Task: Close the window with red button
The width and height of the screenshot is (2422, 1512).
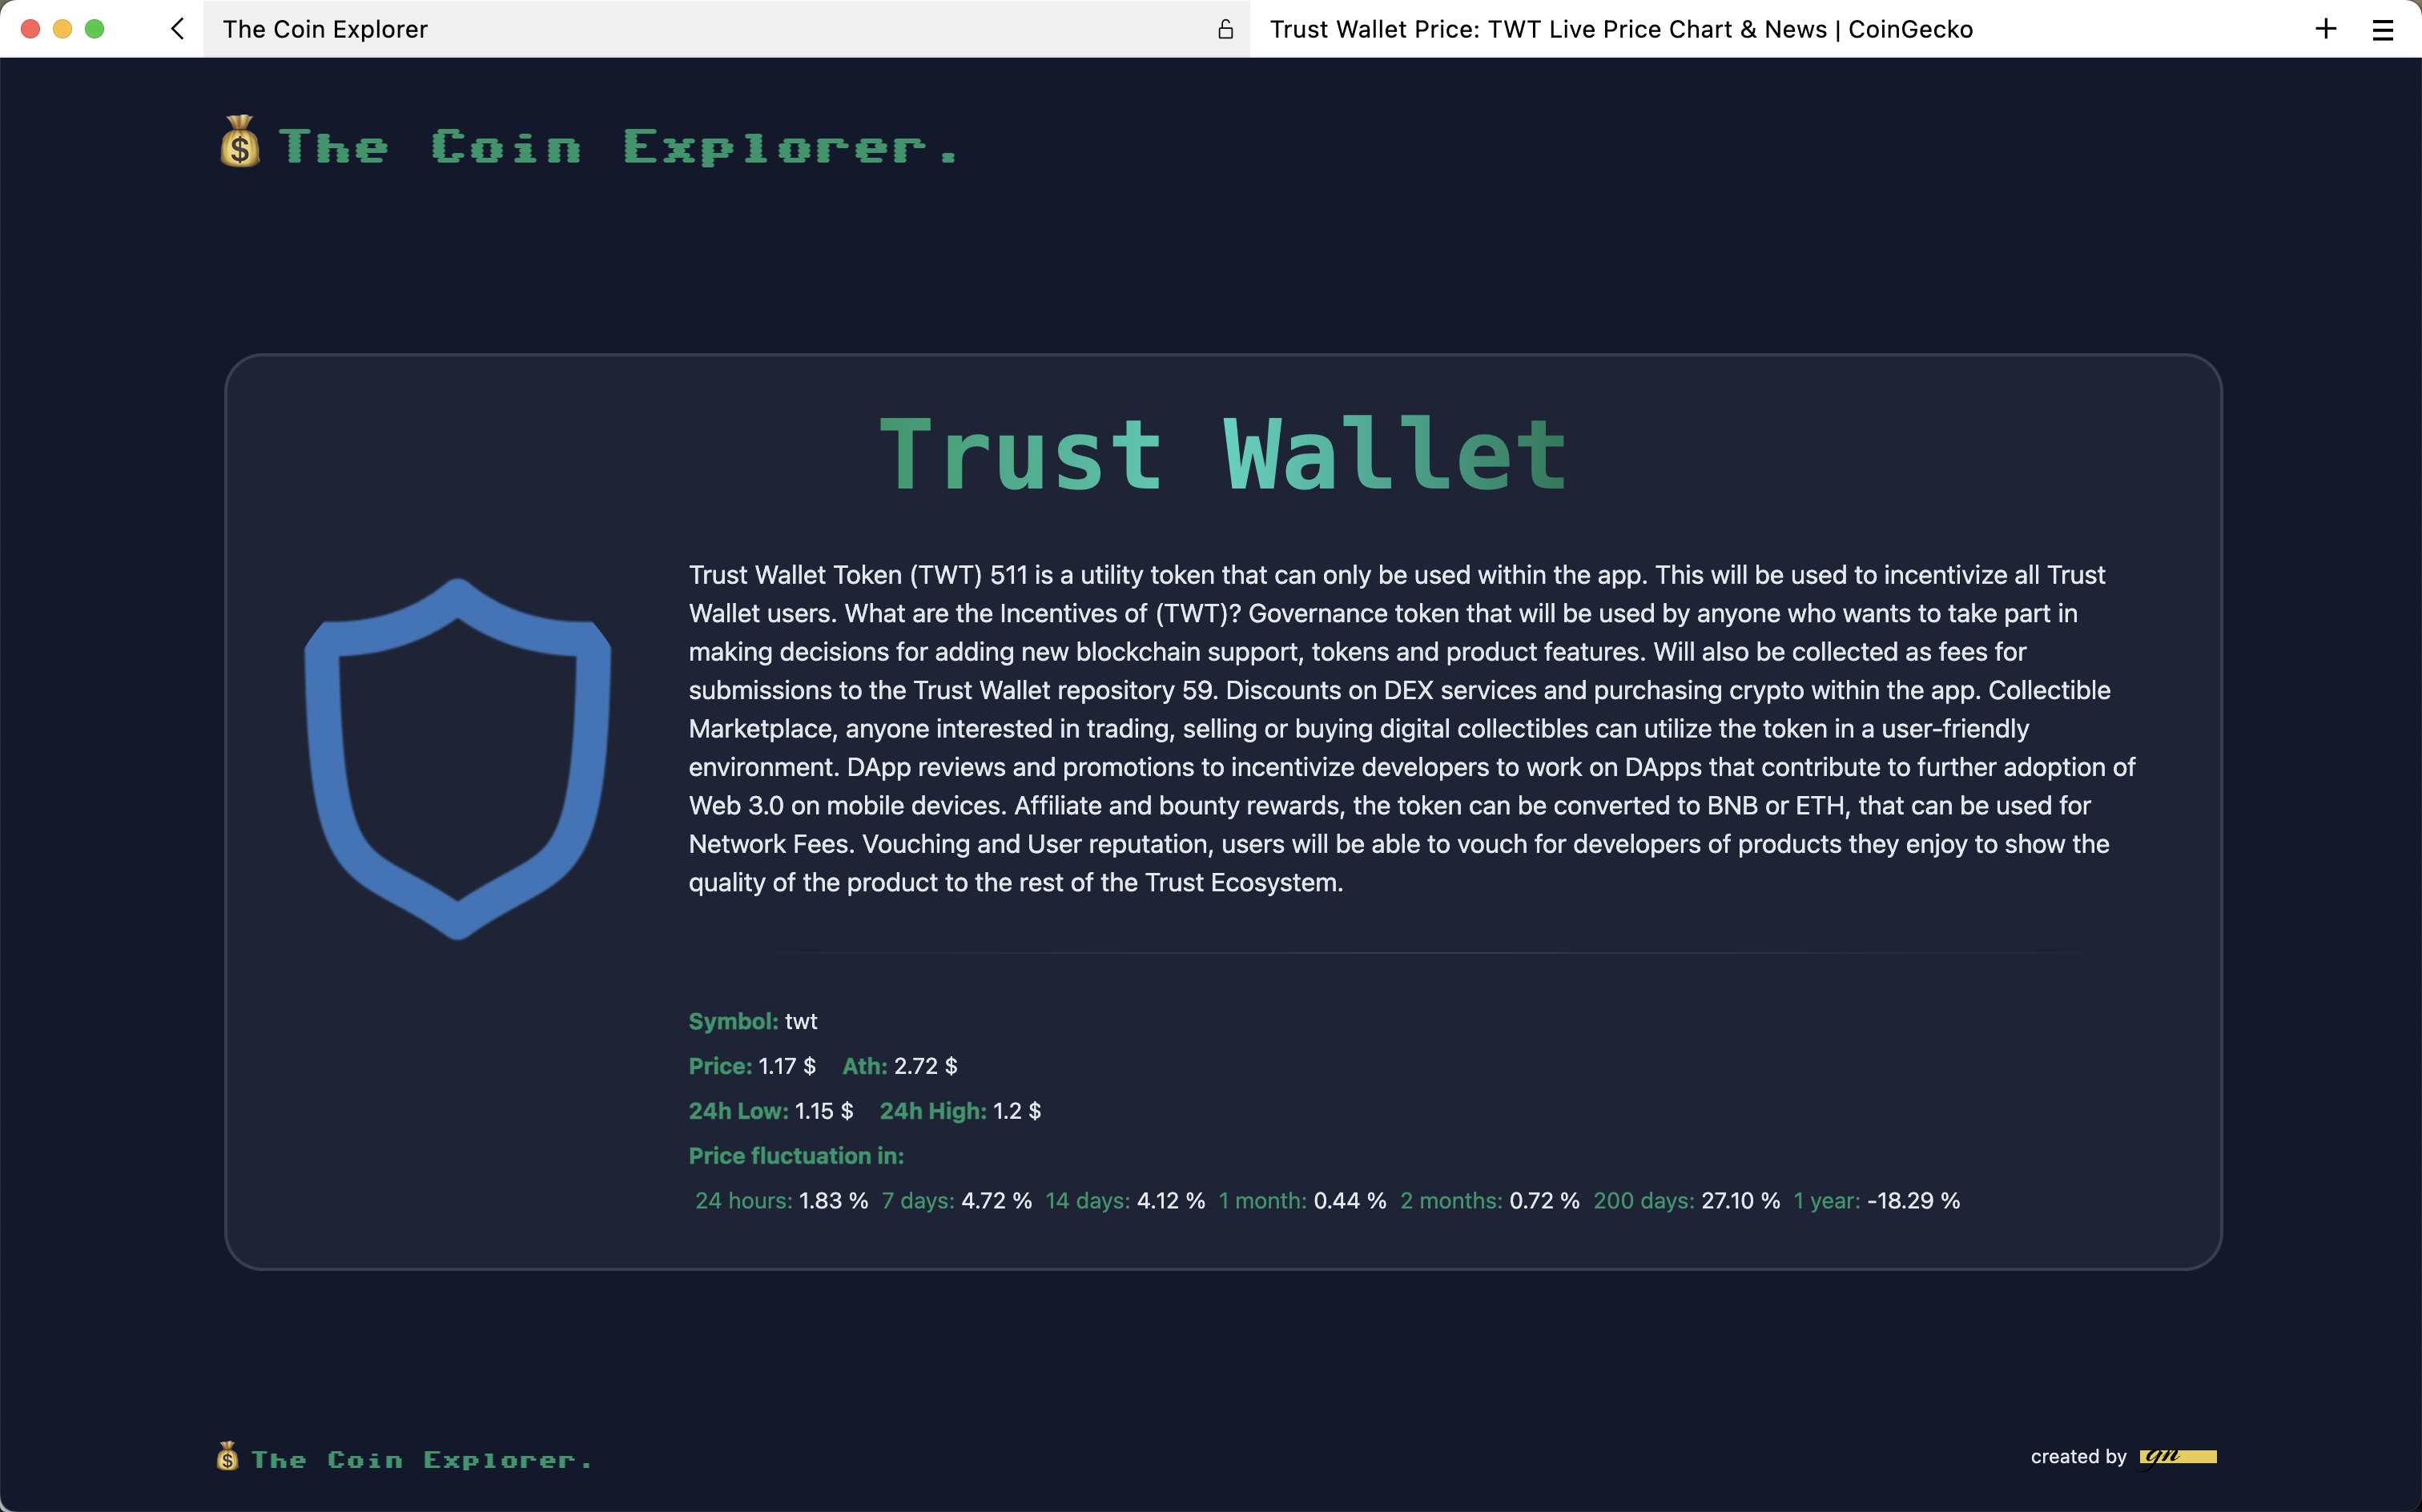Action: pos(30,29)
